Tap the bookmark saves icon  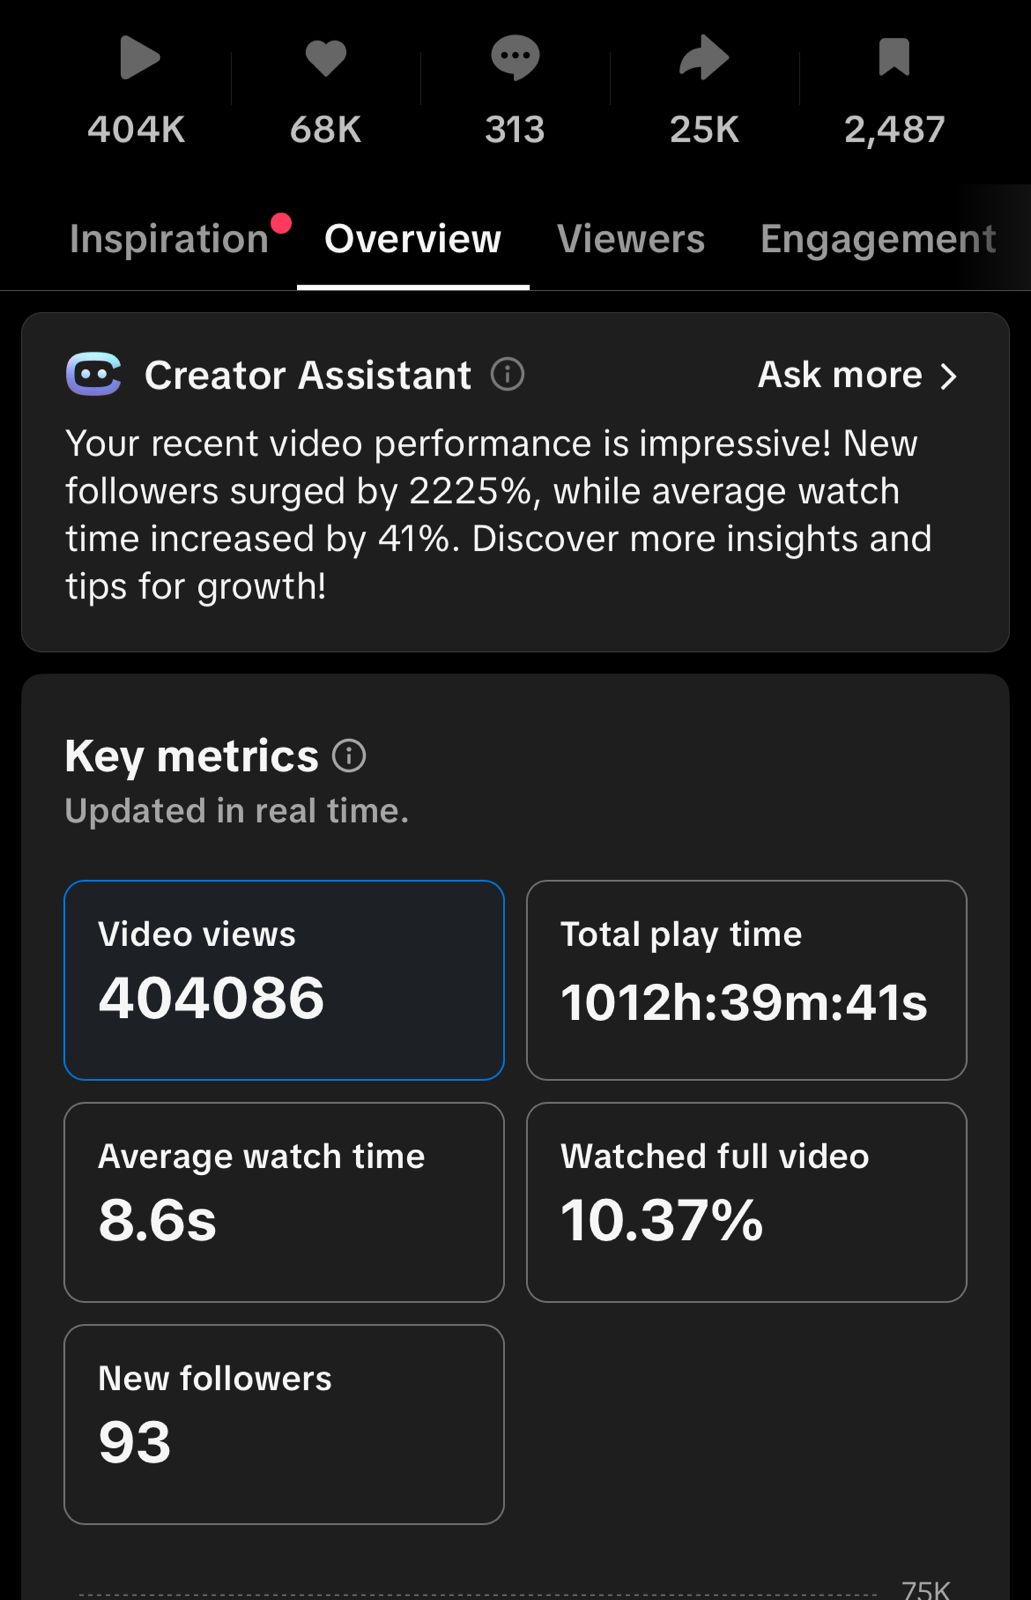pyautogui.click(x=894, y=58)
